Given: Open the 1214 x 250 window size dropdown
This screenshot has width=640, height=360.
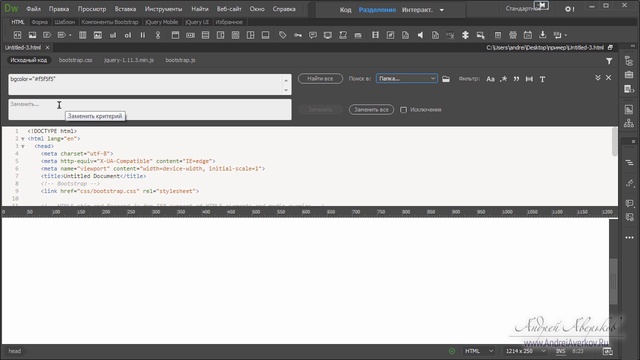Looking at the screenshot, I should (x=526, y=351).
